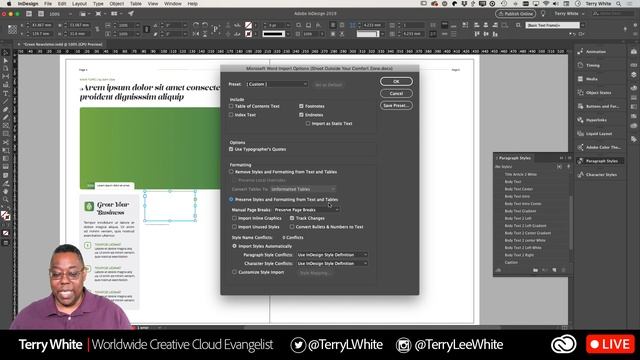
Task: Open the File menu
Action: click(x=48, y=4)
